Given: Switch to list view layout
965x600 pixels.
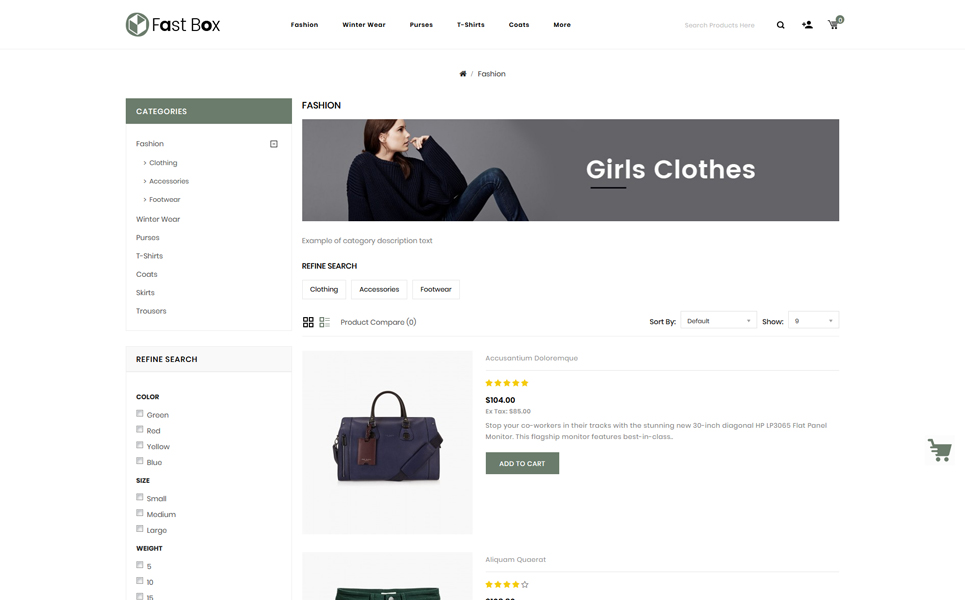Looking at the screenshot, I should pyautogui.click(x=325, y=322).
